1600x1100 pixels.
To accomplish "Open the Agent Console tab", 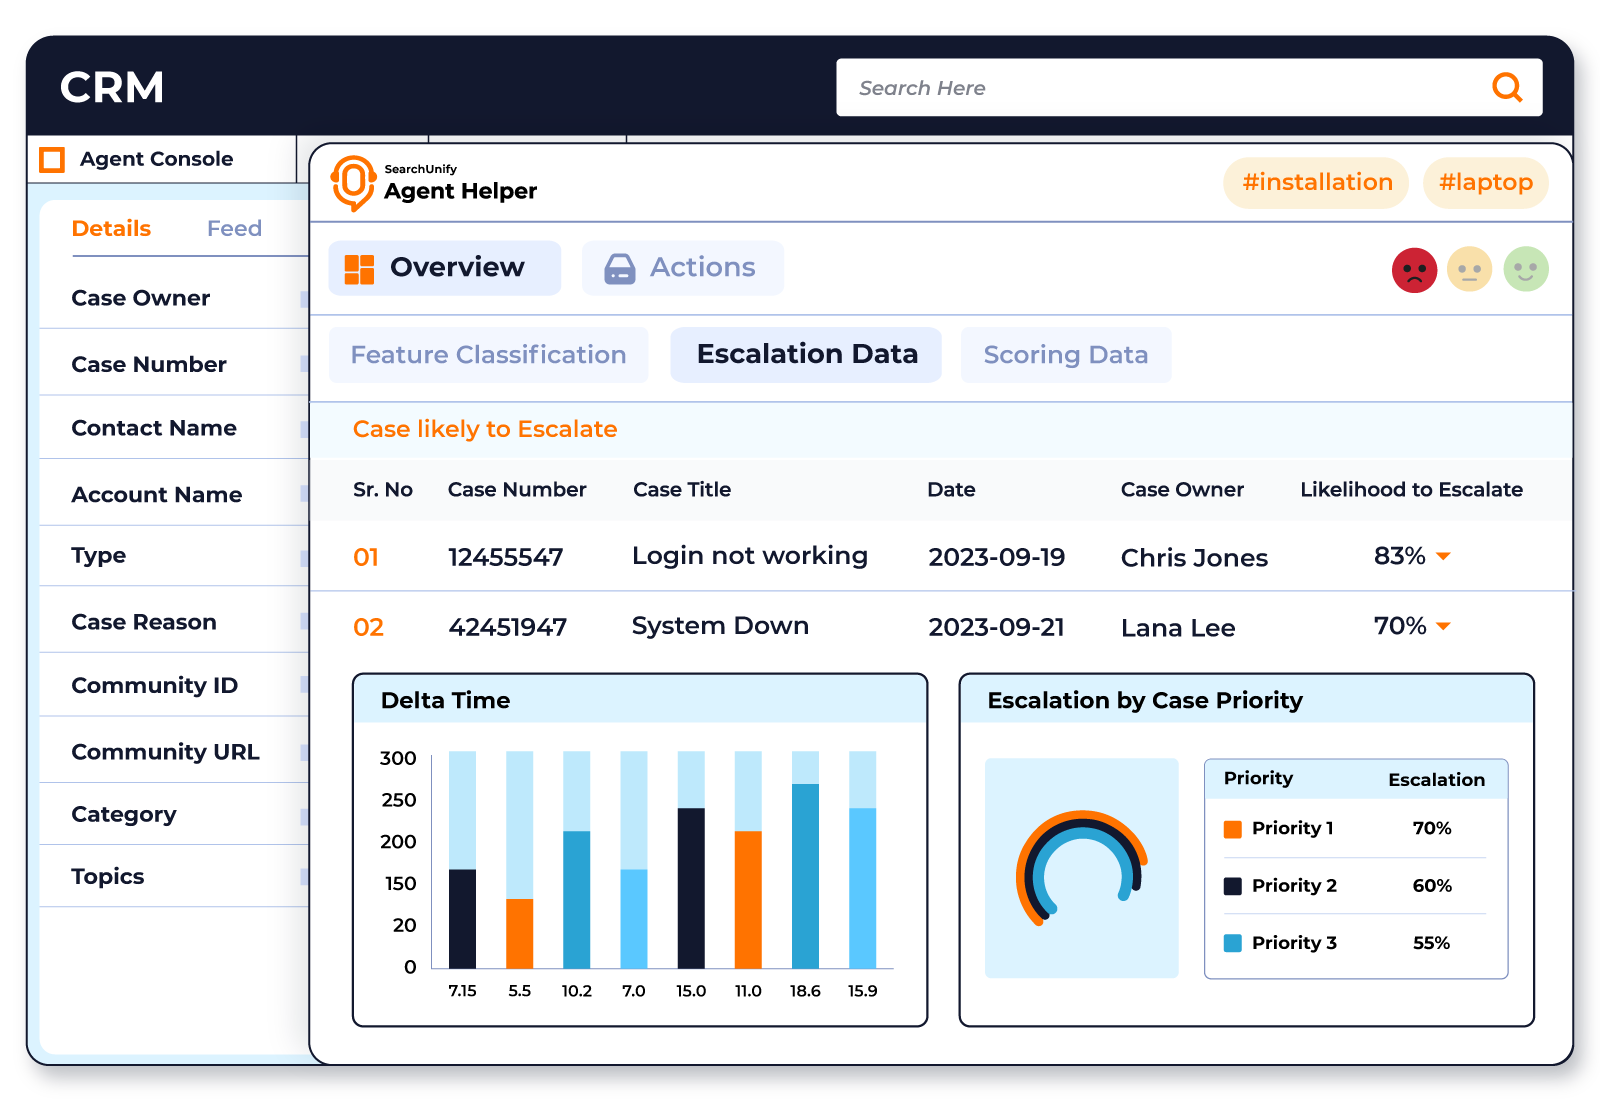I will [162, 159].
